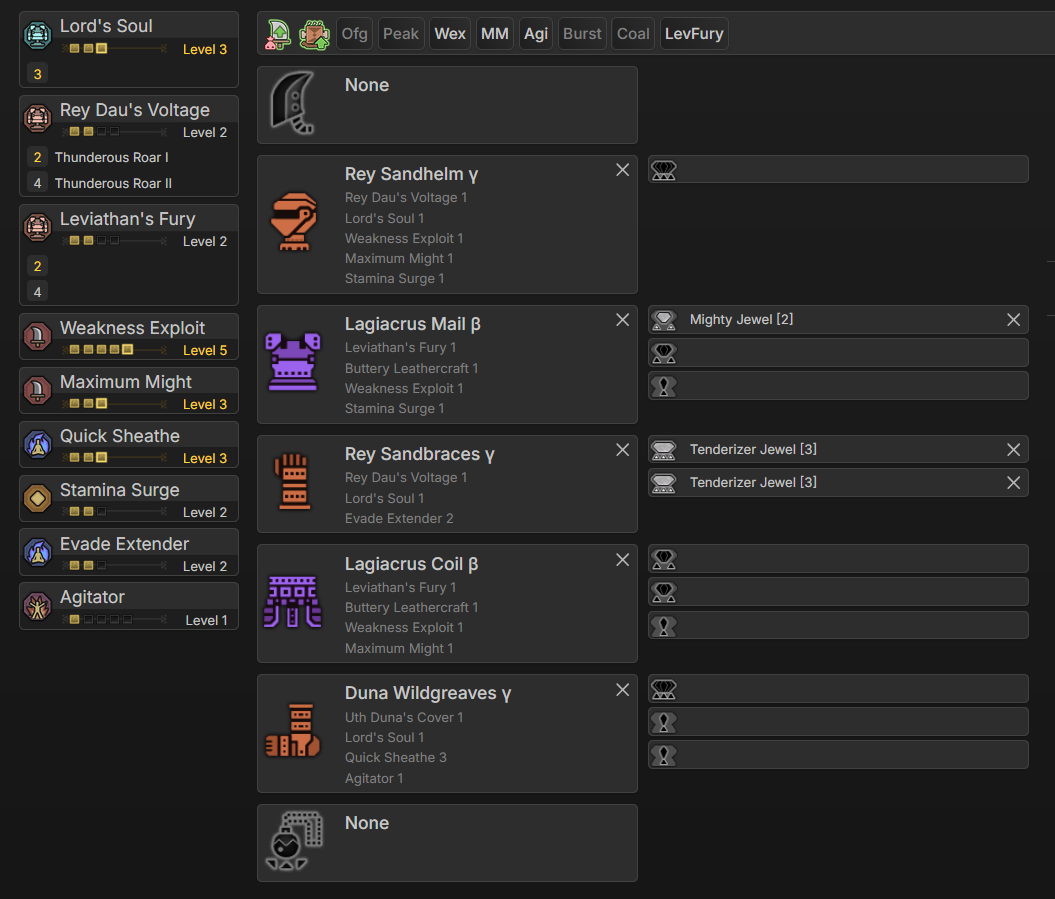Remove the Mighty Jewel [2] decoration

click(1013, 320)
